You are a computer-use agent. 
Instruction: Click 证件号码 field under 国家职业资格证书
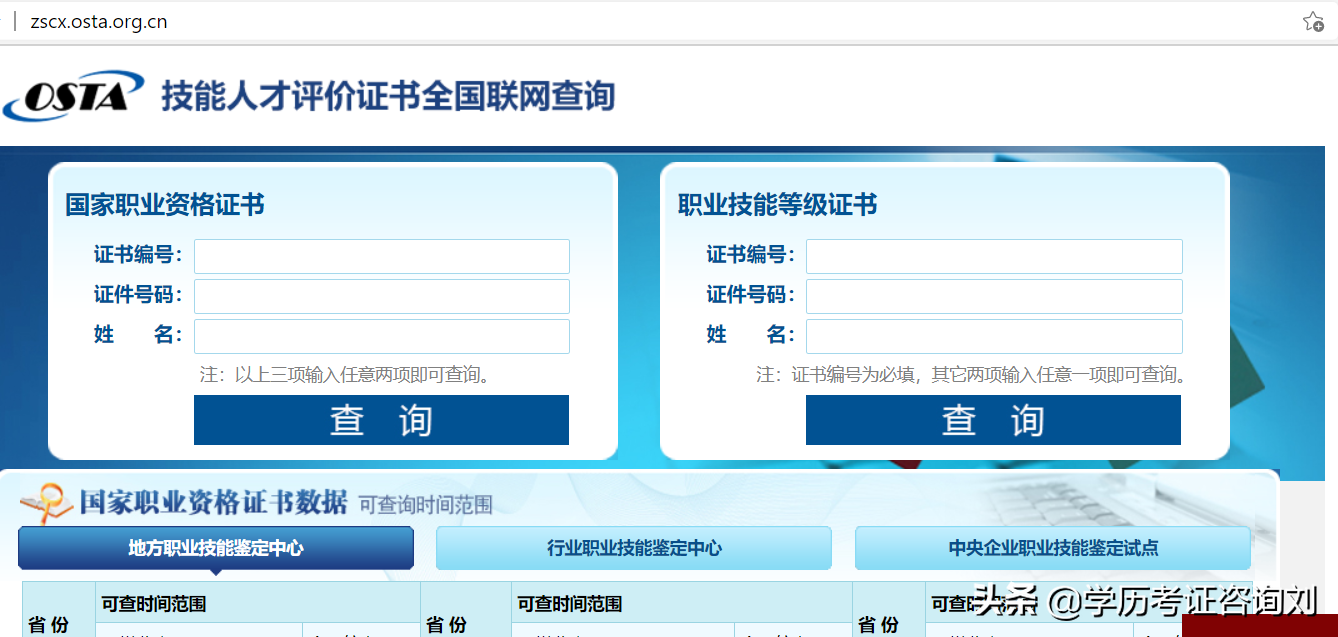[x=382, y=296]
